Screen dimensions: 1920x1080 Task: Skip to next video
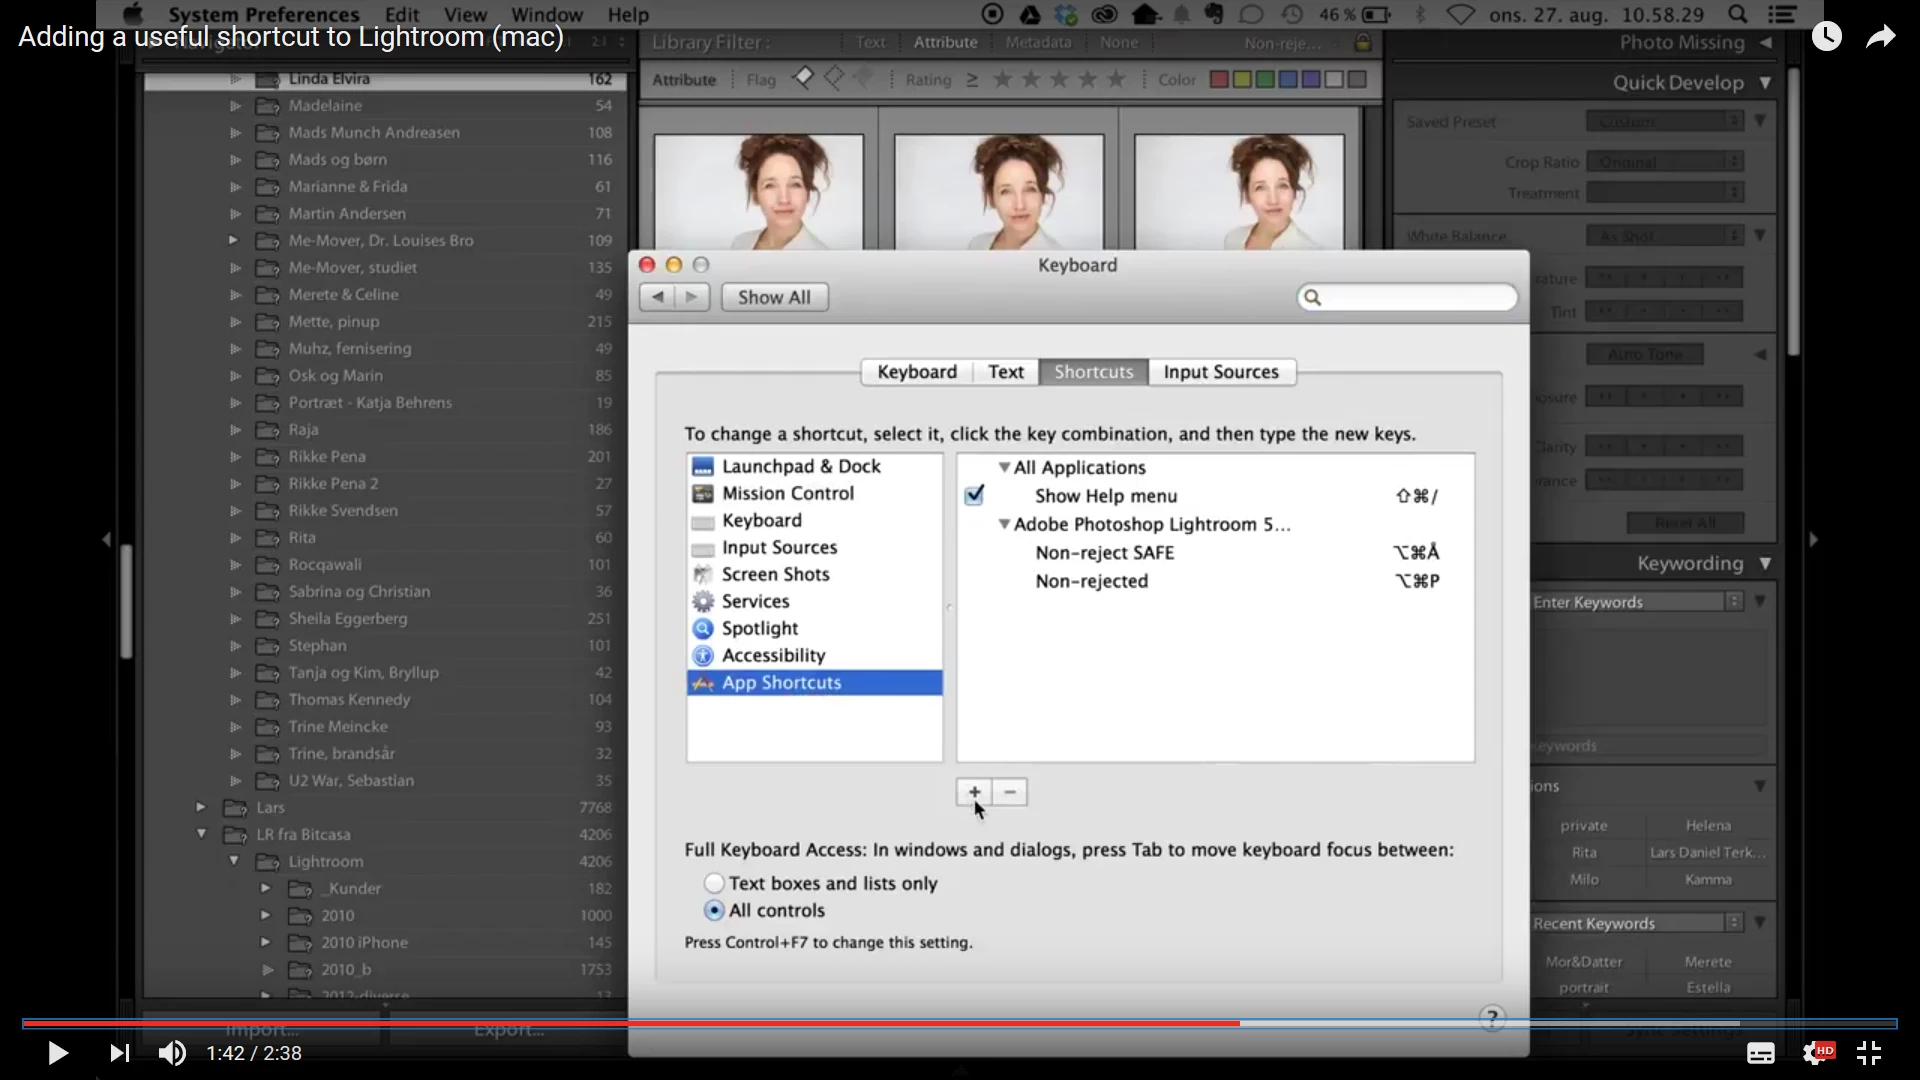pyautogui.click(x=119, y=1053)
